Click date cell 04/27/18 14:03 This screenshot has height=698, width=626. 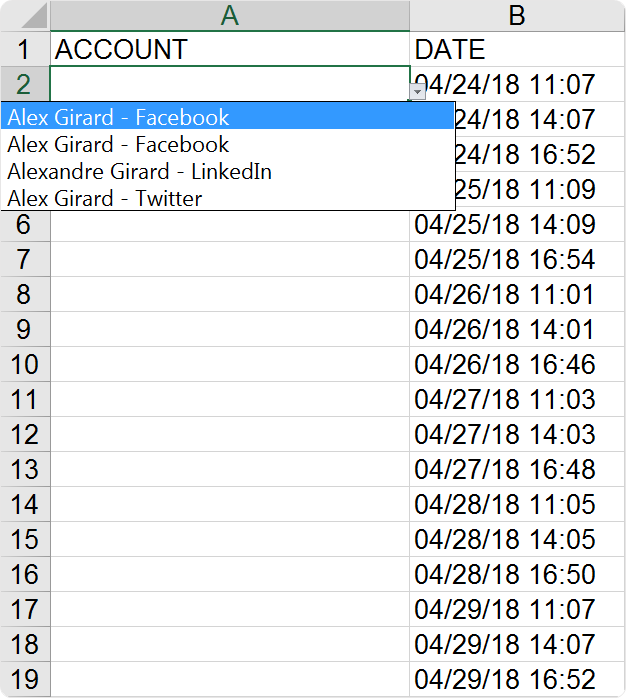tap(517, 434)
